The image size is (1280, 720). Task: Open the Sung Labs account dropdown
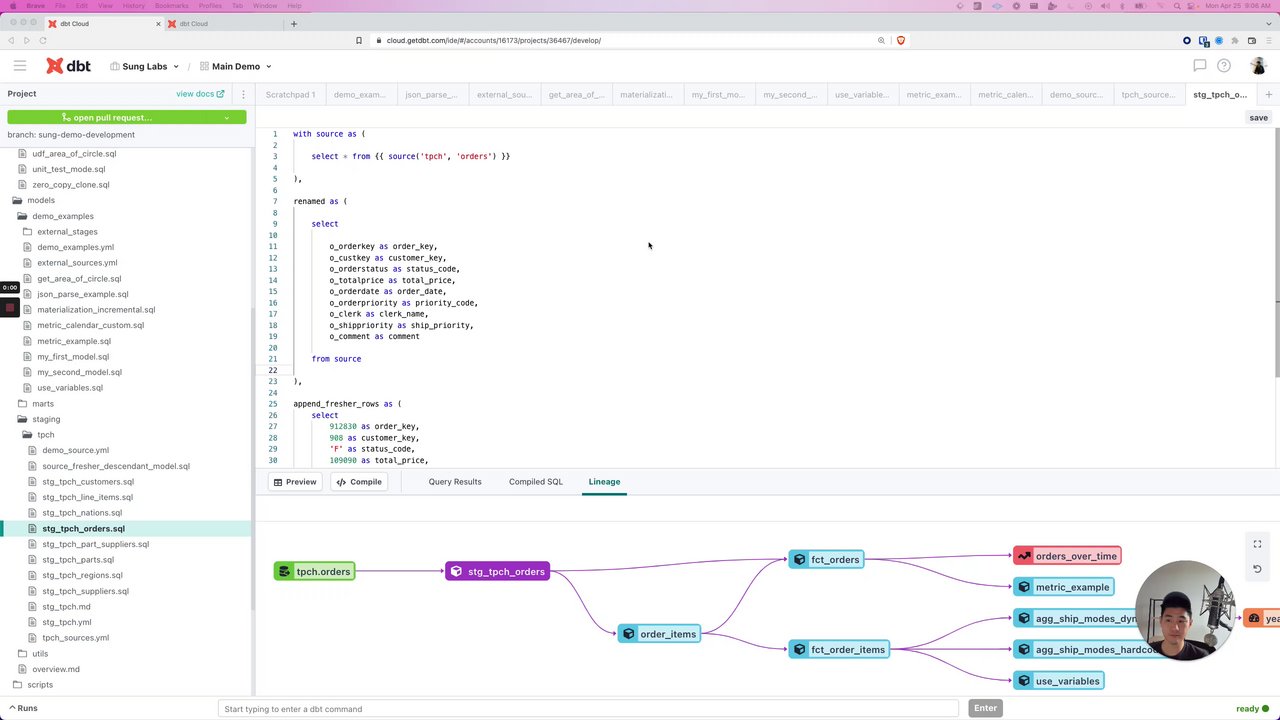point(144,66)
